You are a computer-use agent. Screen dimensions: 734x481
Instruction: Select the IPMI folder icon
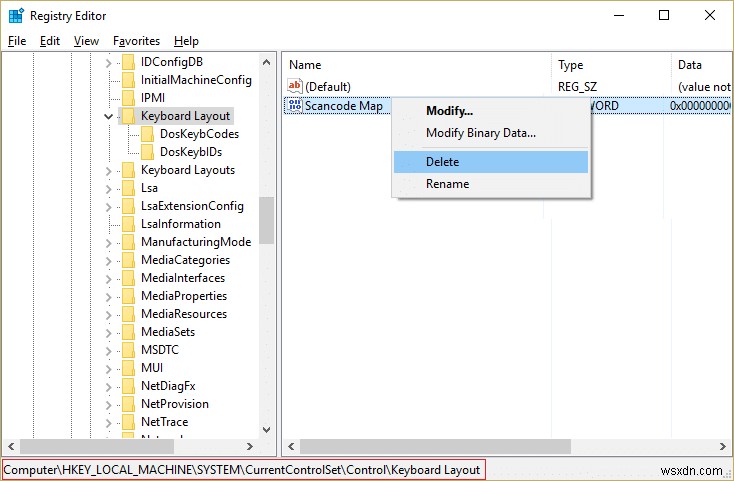pos(128,98)
